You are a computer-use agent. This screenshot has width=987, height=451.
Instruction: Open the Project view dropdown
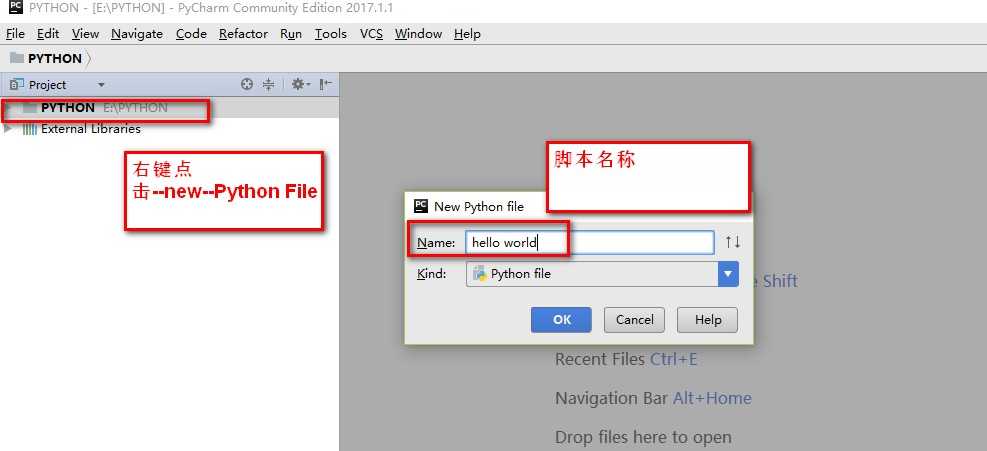[x=101, y=85]
